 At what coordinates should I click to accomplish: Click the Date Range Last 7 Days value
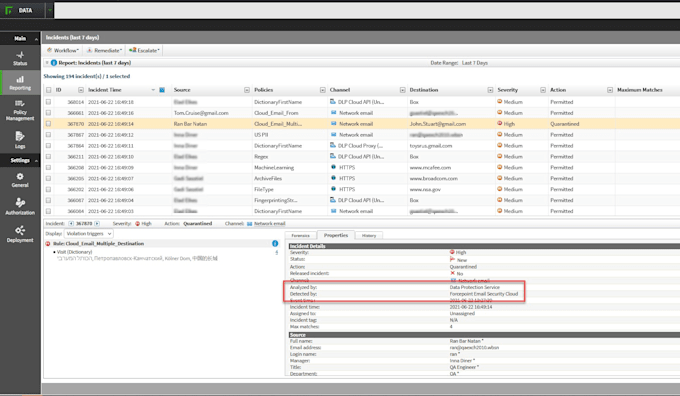475,63
